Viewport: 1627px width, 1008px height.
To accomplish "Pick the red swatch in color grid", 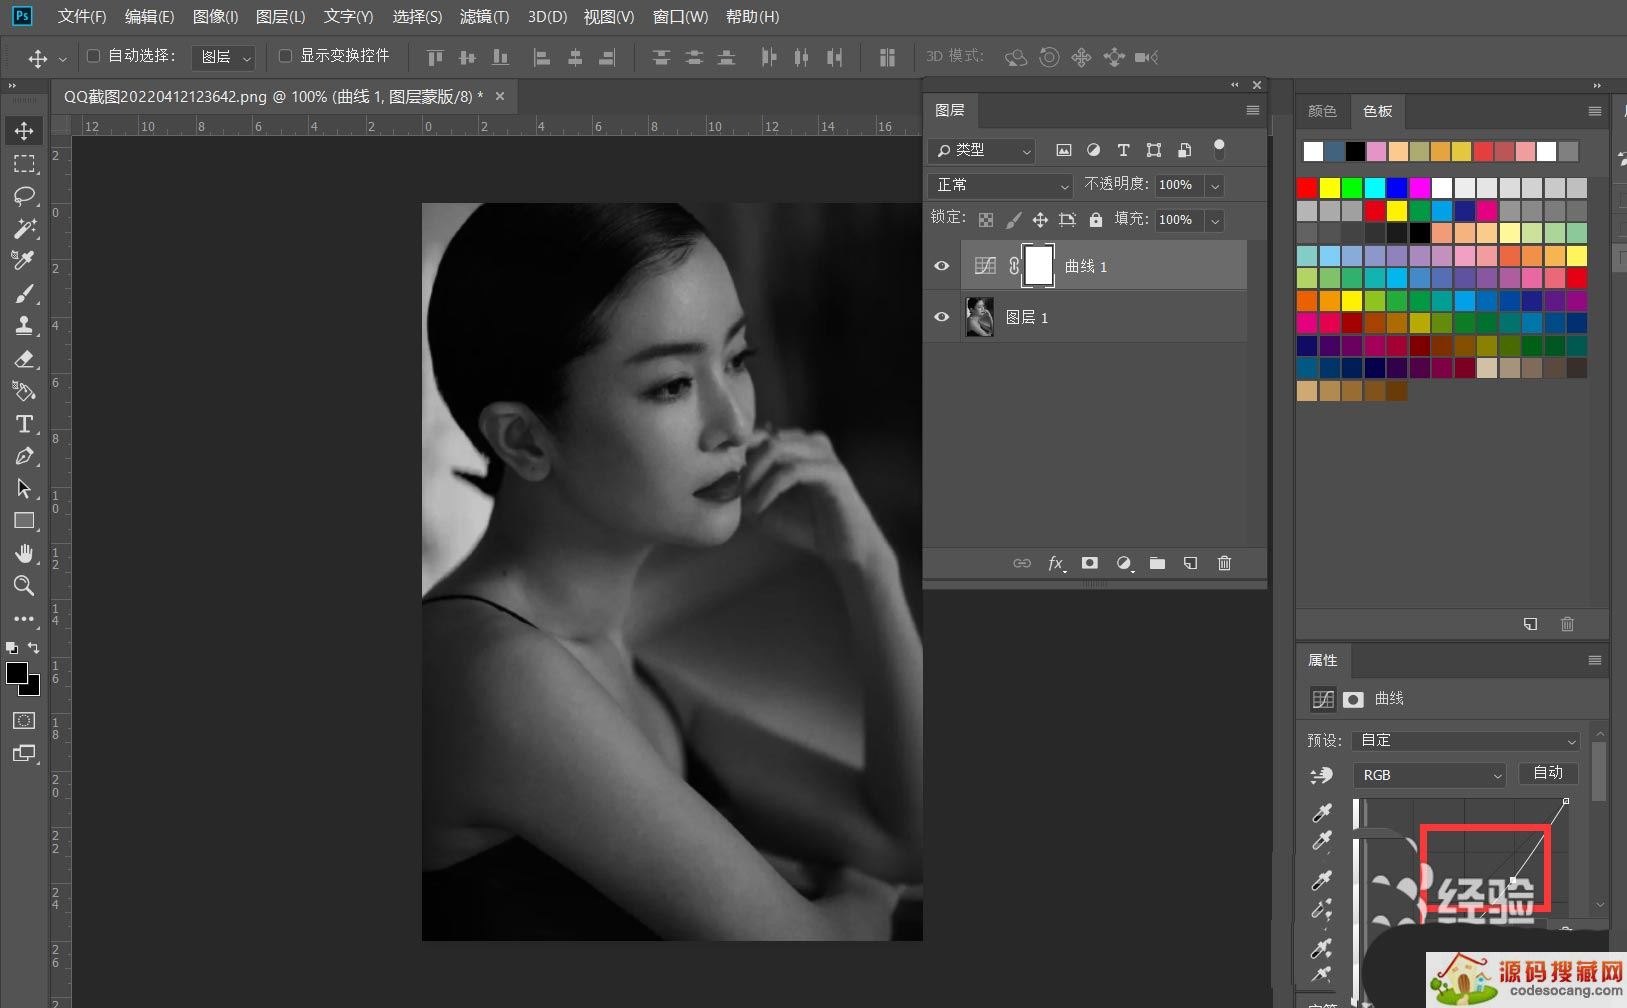I will [1307, 188].
